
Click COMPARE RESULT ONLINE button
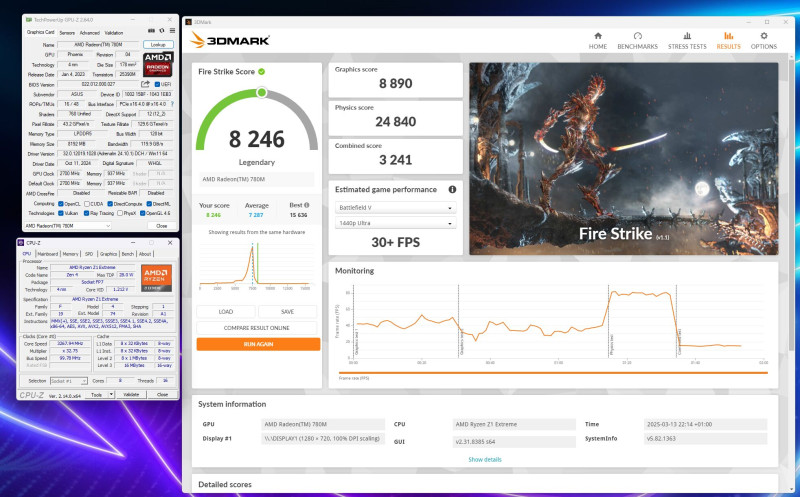(x=257, y=328)
